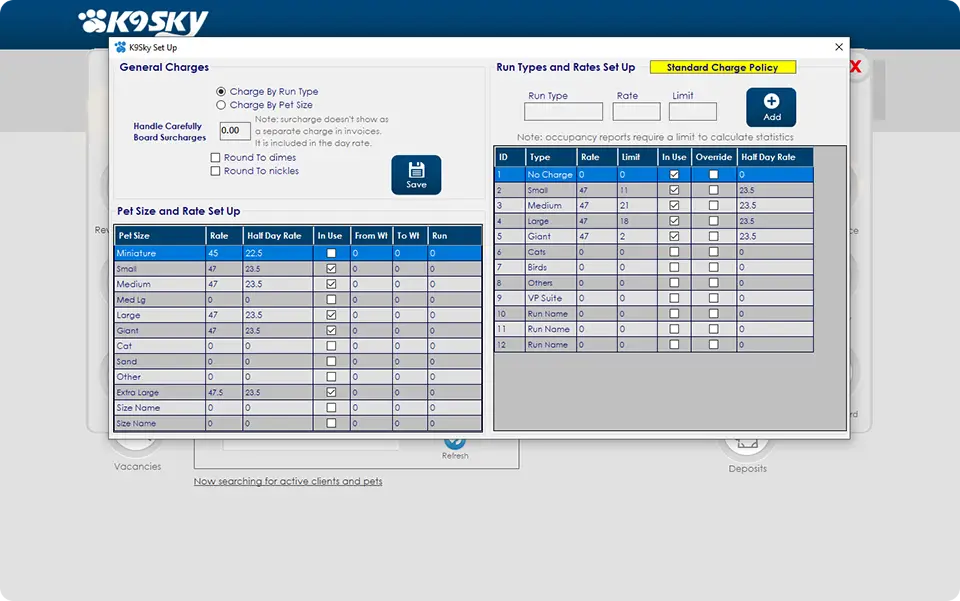The height and width of the screenshot is (601, 960).
Task: Click the Refresh icon in background window
Action: point(455,444)
